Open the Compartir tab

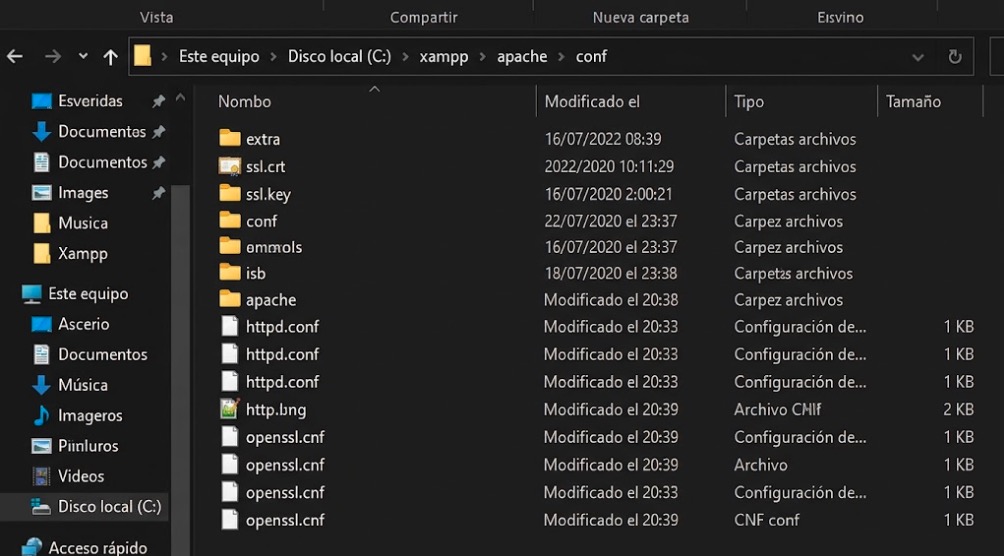424,17
